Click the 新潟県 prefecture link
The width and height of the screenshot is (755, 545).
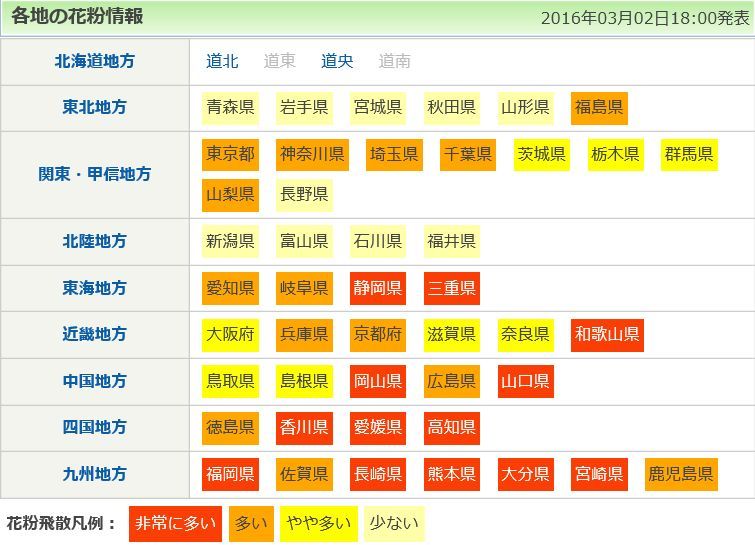point(230,241)
